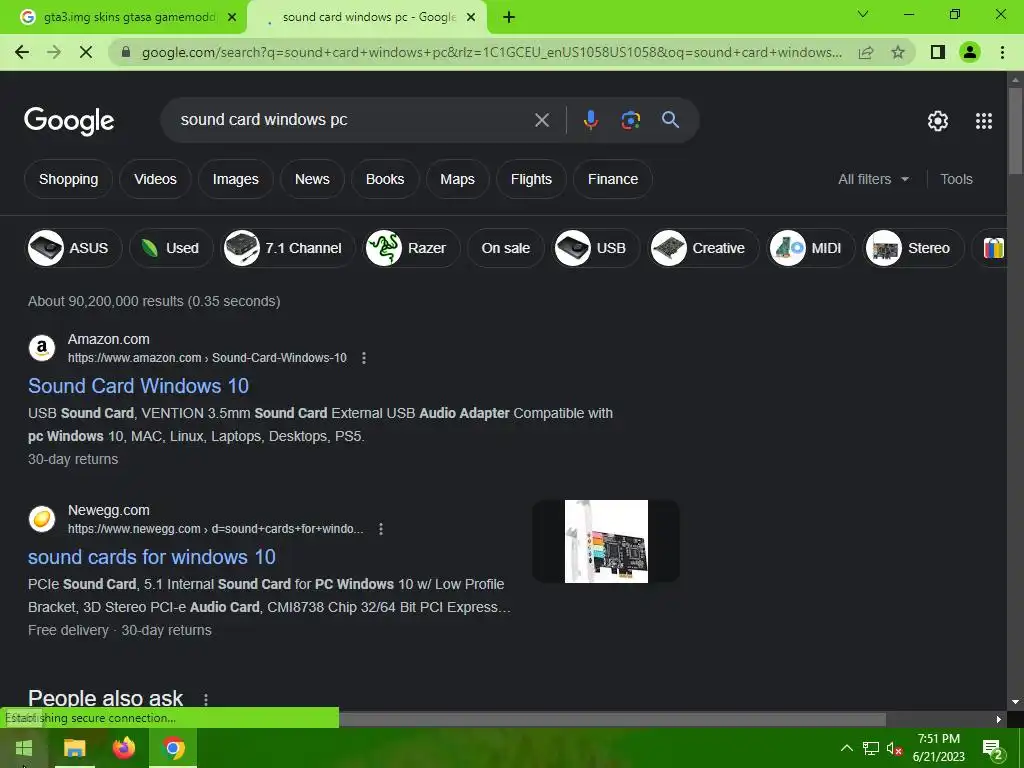Open Sound Card Windows 10 Amazon link
This screenshot has height=768, width=1024.
point(138,386)
